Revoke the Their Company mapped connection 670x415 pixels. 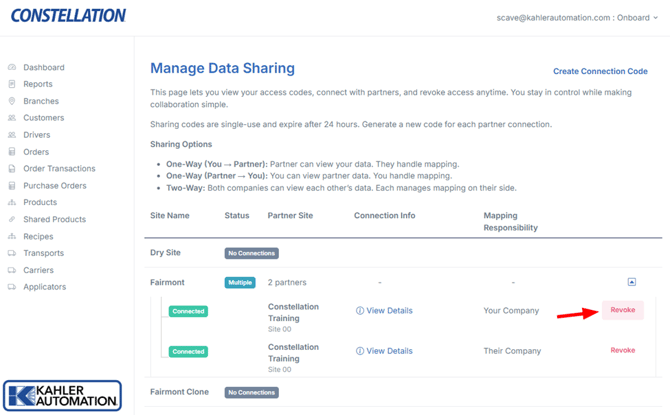pos(622,350)
